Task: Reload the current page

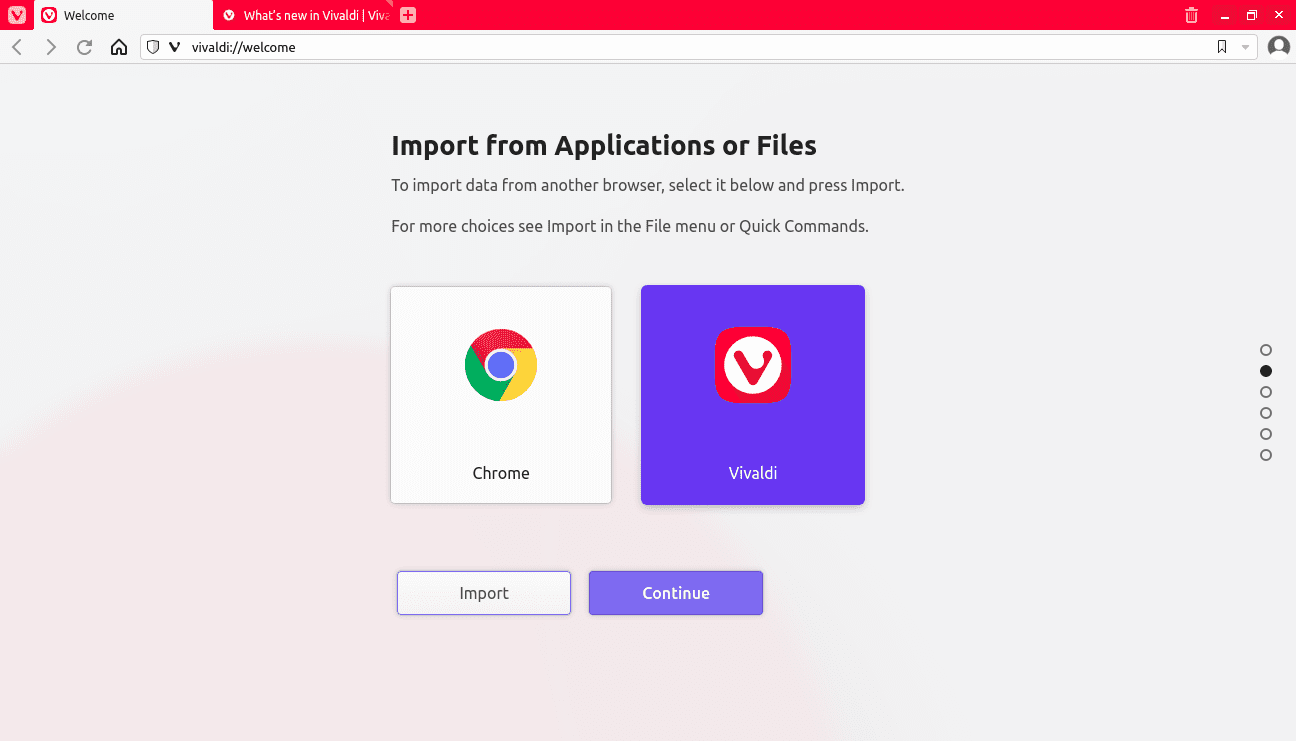Action: [x=84, y=46]
